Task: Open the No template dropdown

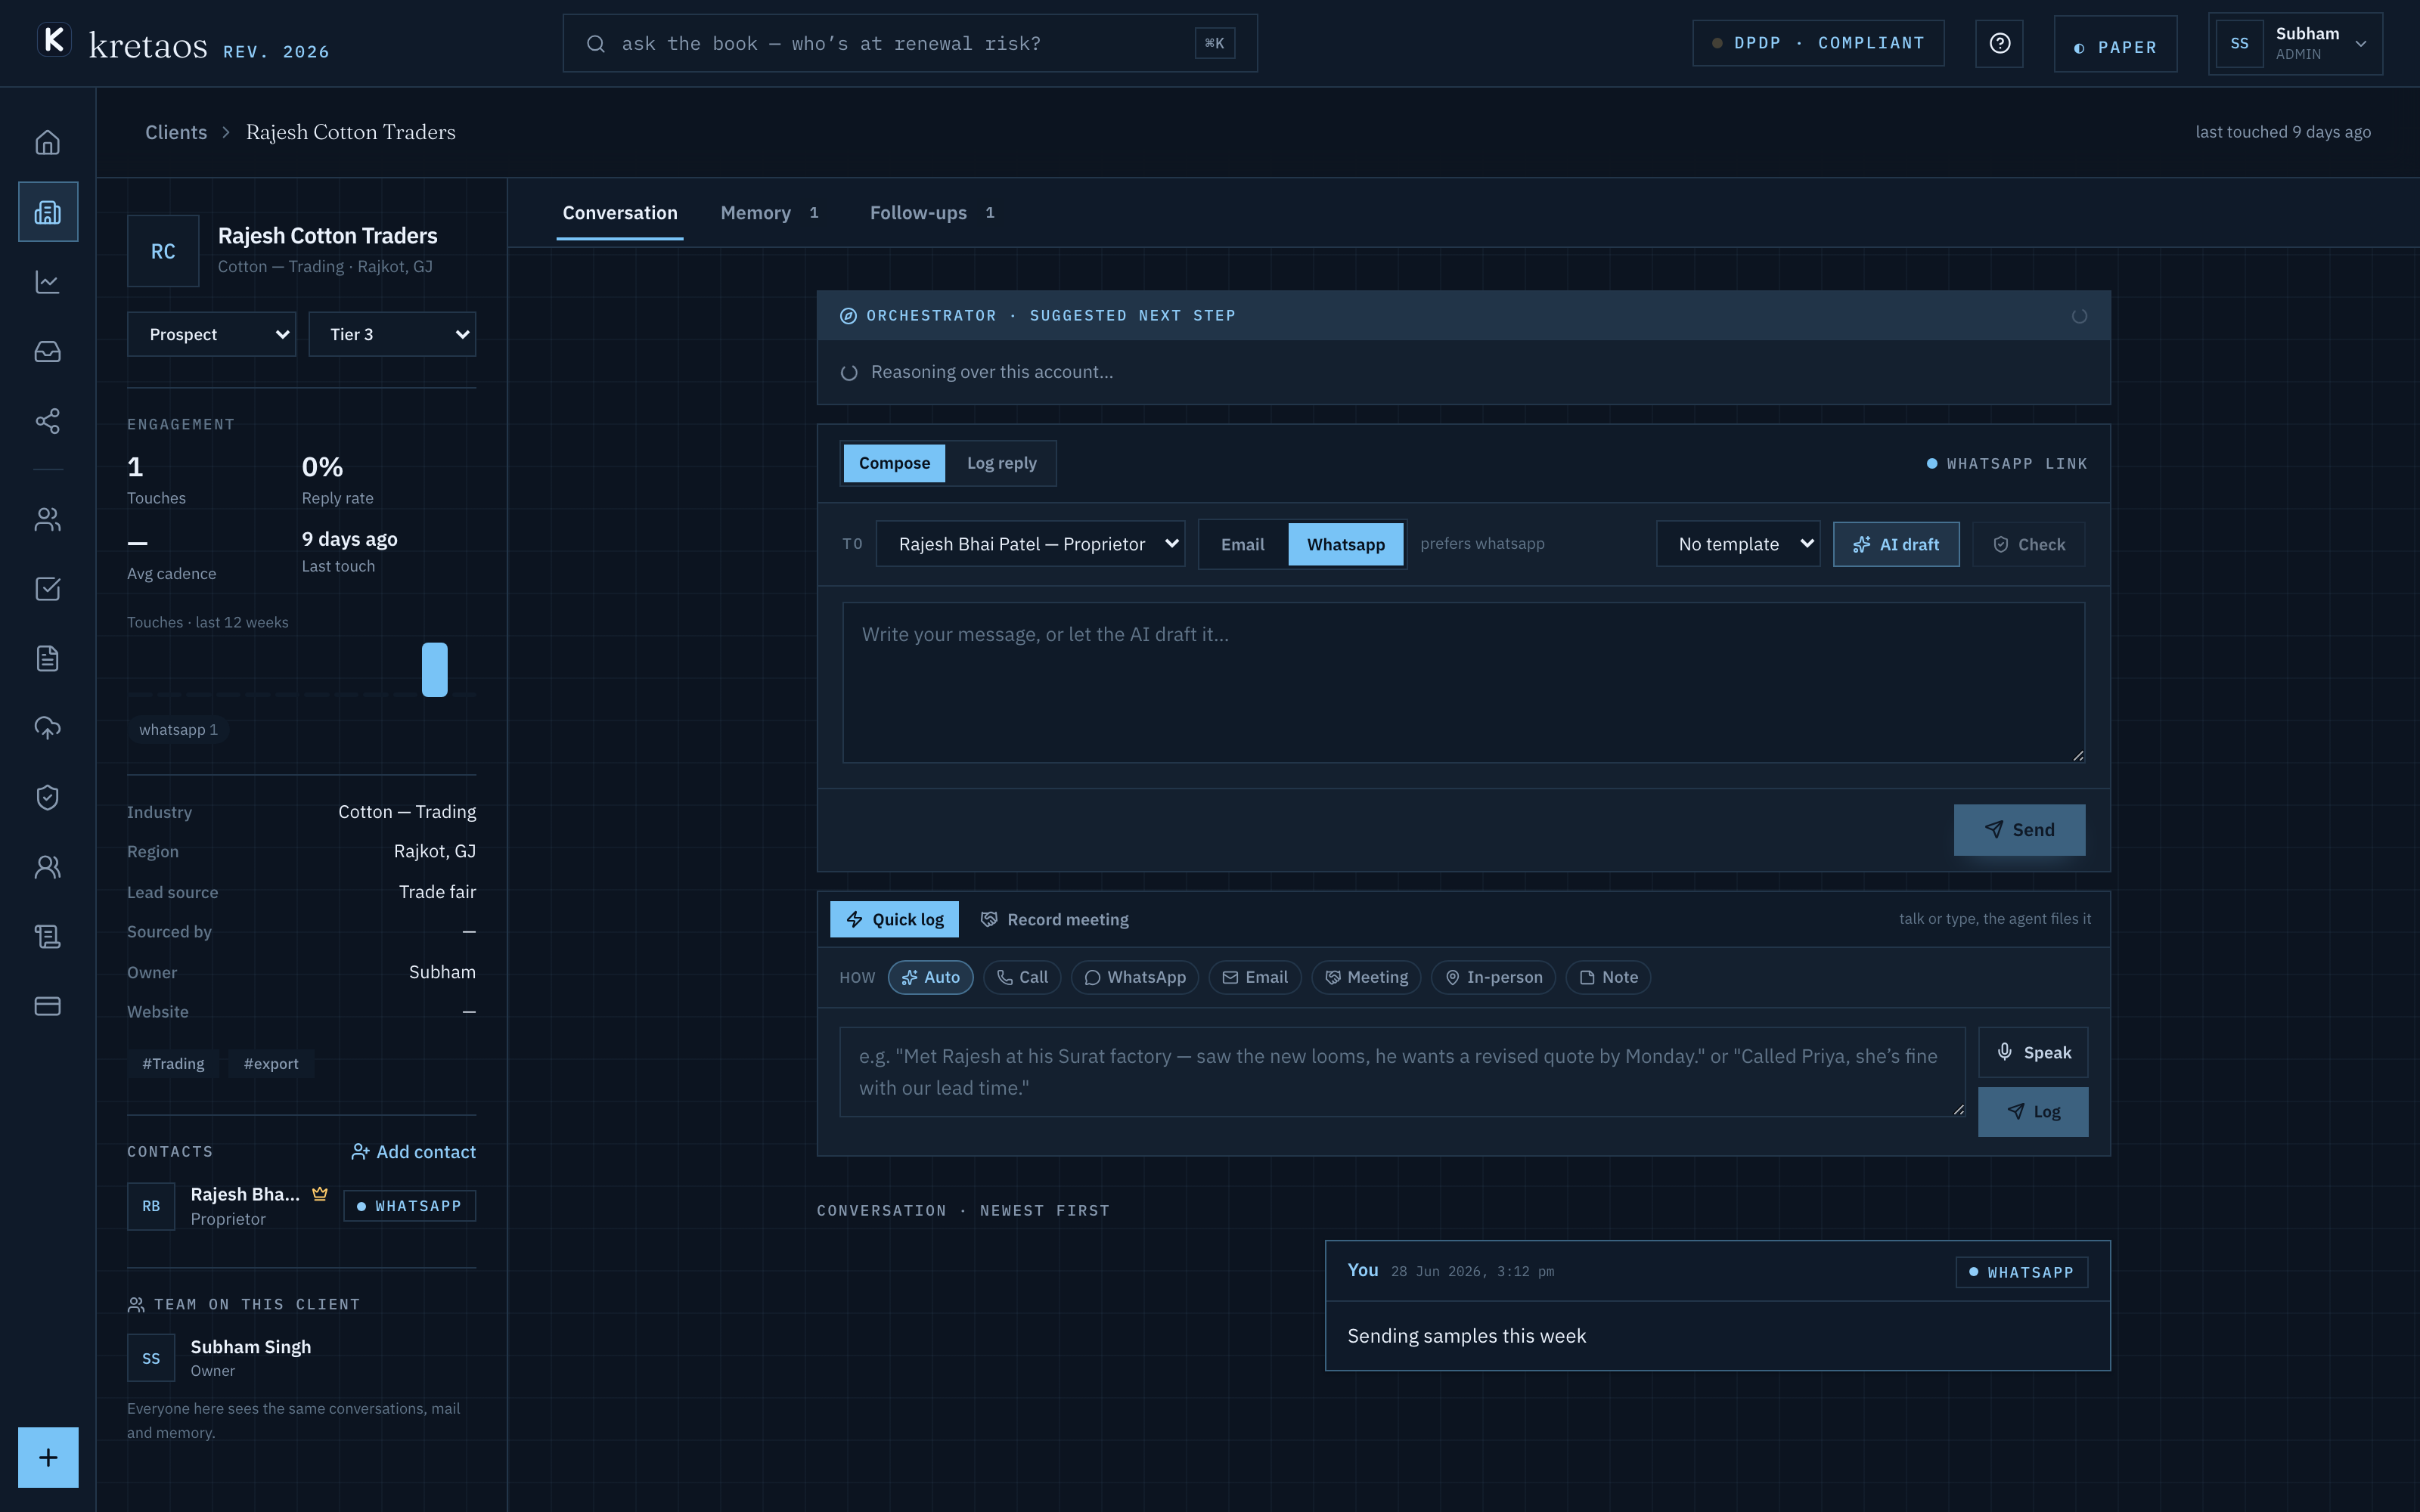Action: pyautogui.click(x=1738, y=544)
